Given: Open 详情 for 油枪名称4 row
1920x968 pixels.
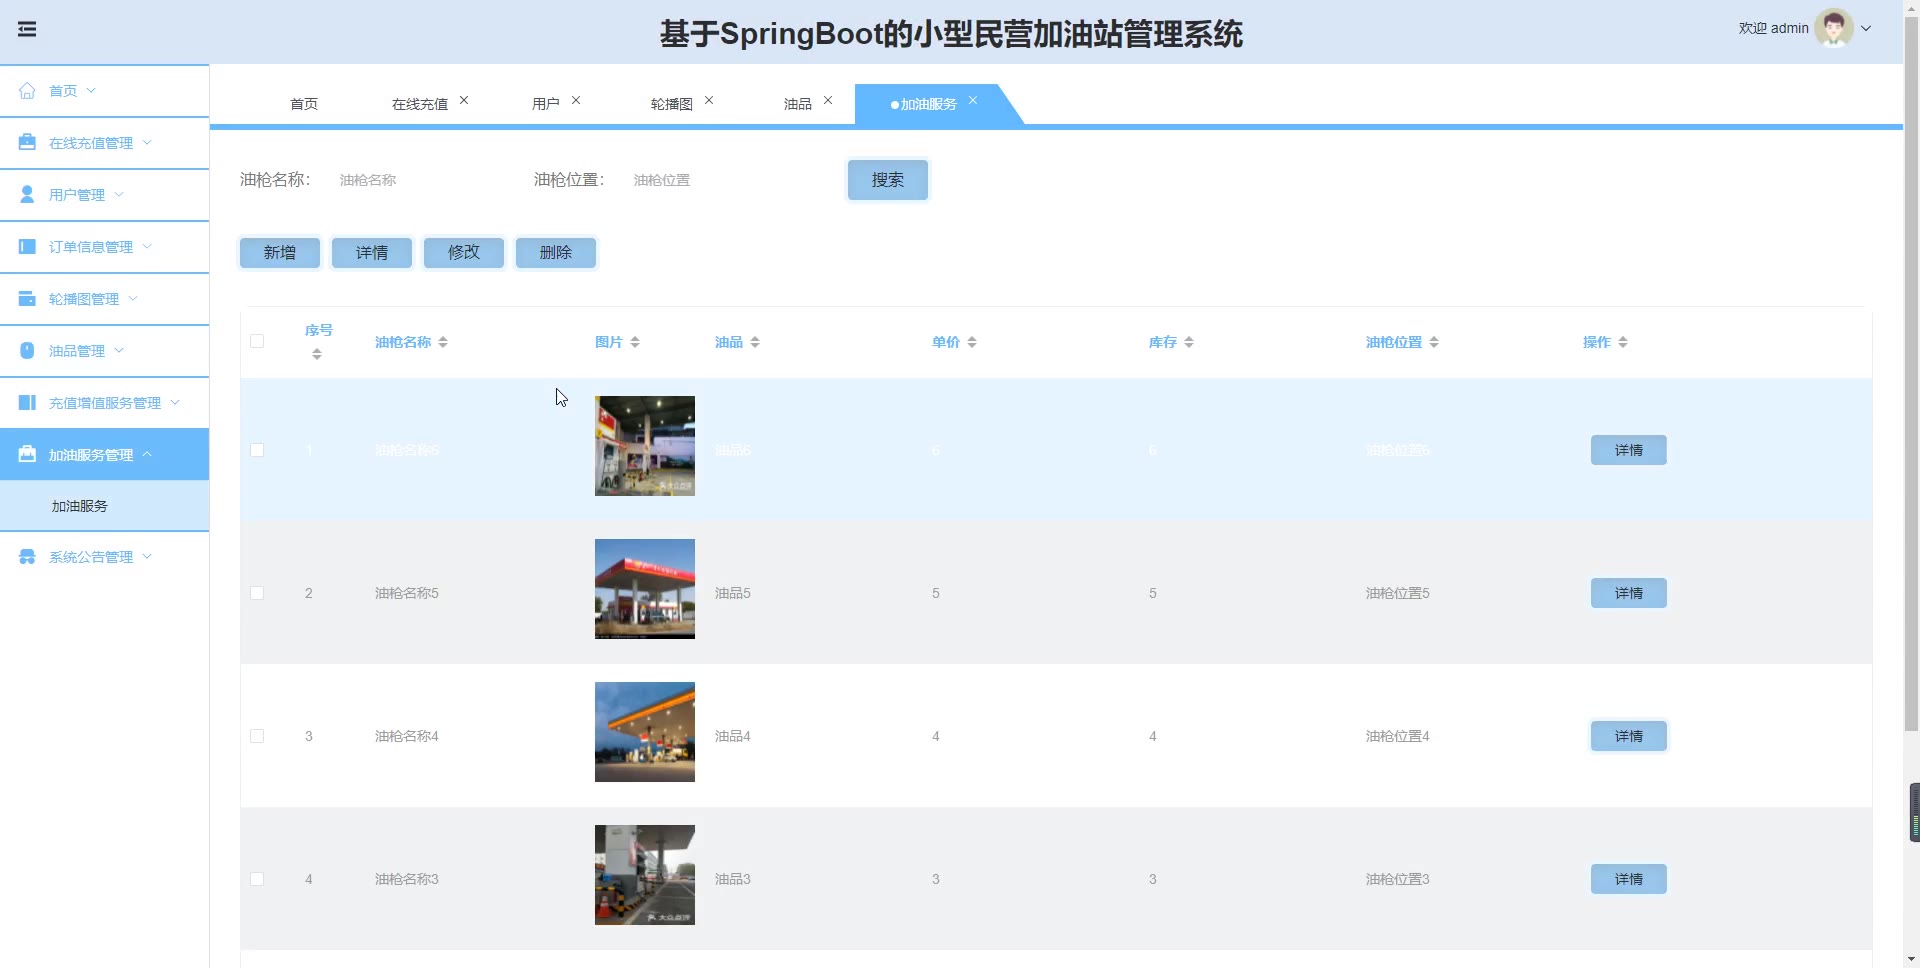Looking at the screenshot, I should 1629,736.
